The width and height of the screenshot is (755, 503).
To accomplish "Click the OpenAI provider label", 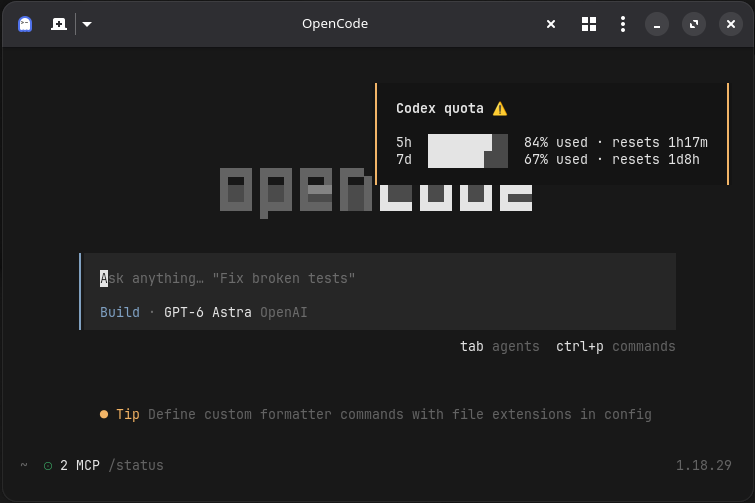I will point(284,312).
